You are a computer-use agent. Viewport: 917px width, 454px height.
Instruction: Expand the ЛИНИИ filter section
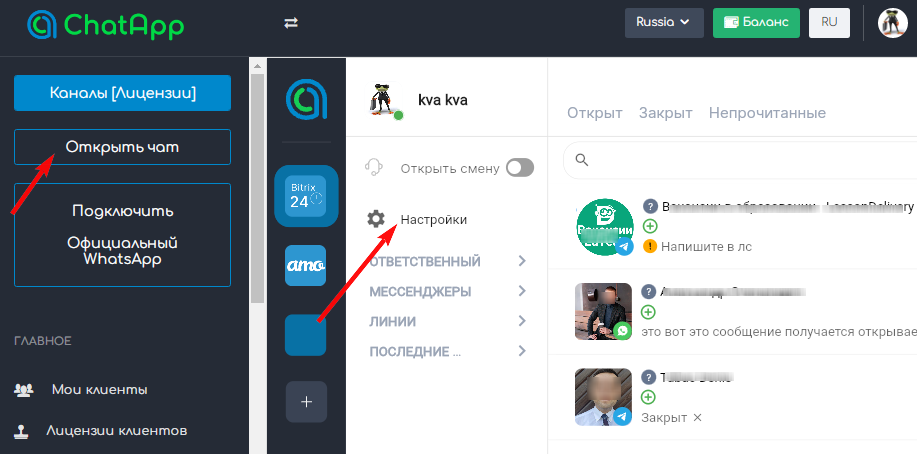(x=448, y=322)
